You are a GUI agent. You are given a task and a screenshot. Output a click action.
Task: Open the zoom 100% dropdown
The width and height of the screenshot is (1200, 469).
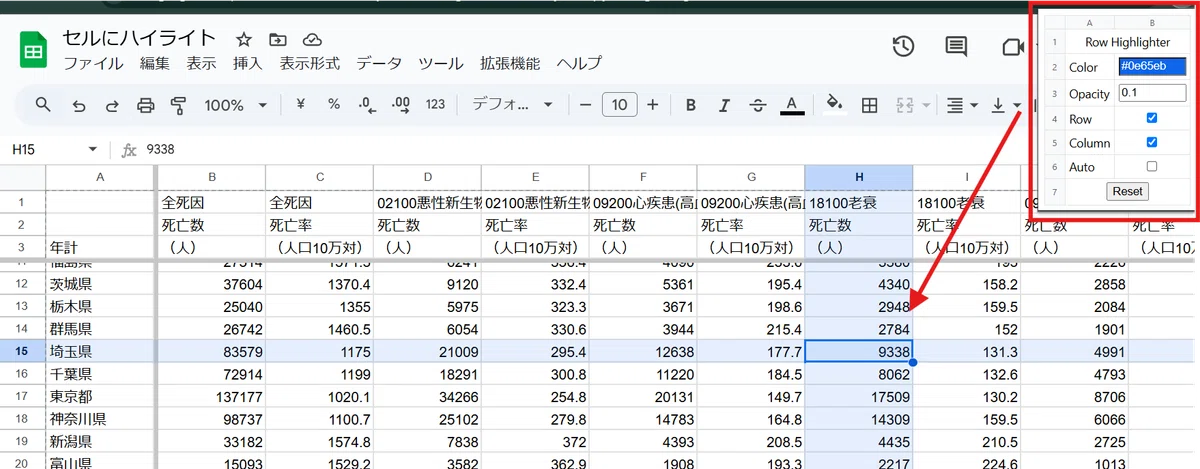(236, 105)
